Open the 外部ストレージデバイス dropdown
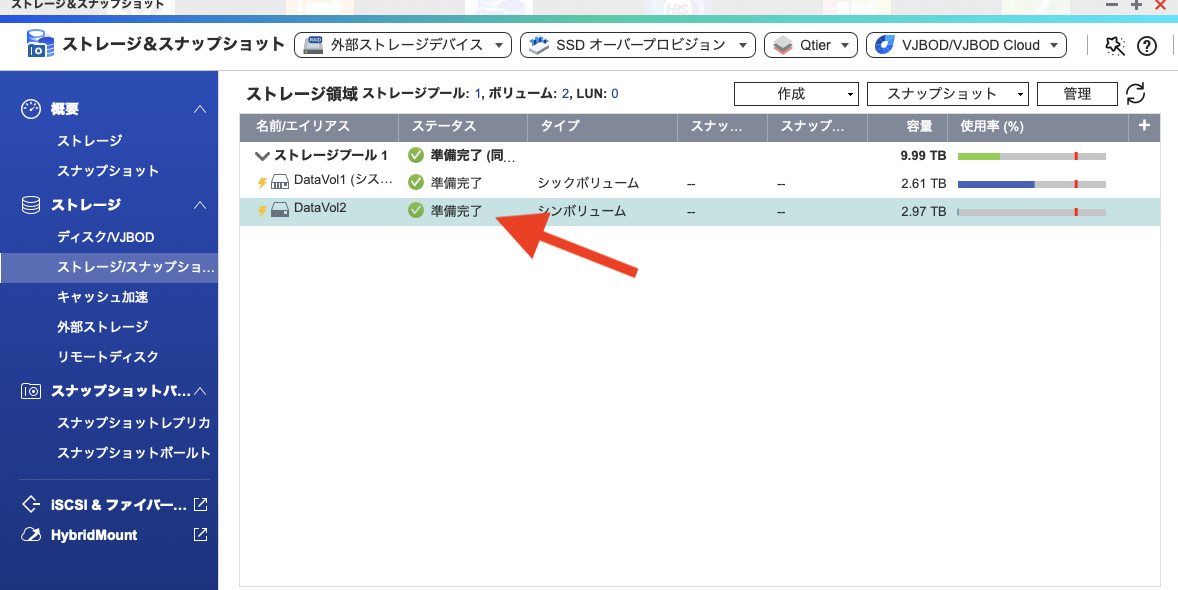 point(403,45)
